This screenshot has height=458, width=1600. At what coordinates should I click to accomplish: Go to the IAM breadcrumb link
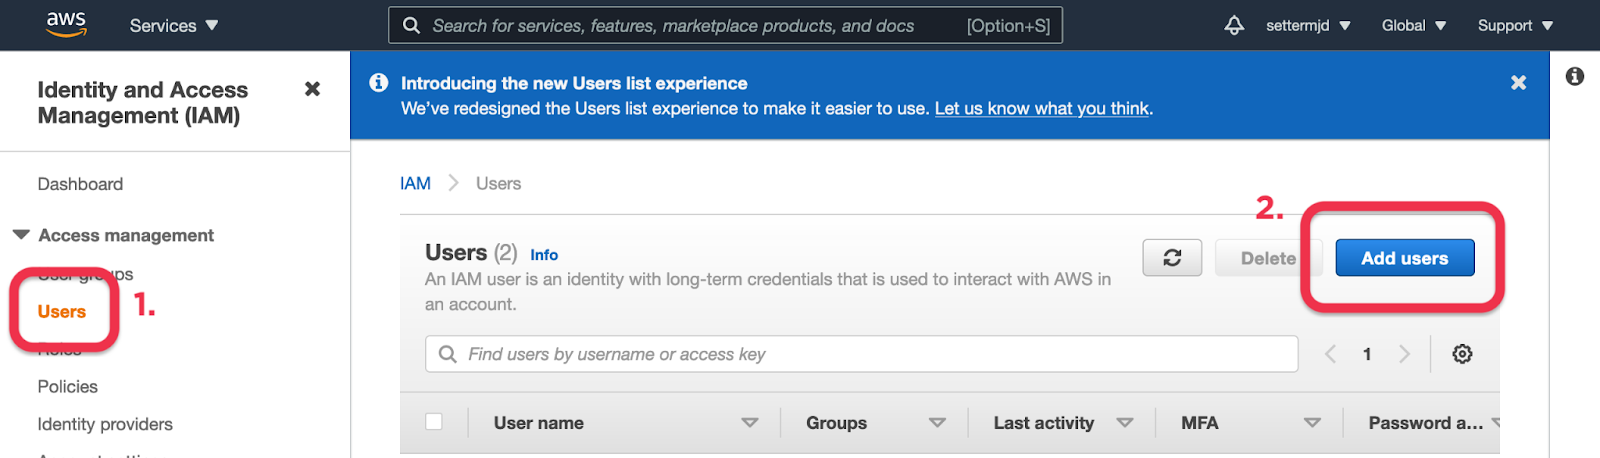pyautogui.click(x=415, y=184)
